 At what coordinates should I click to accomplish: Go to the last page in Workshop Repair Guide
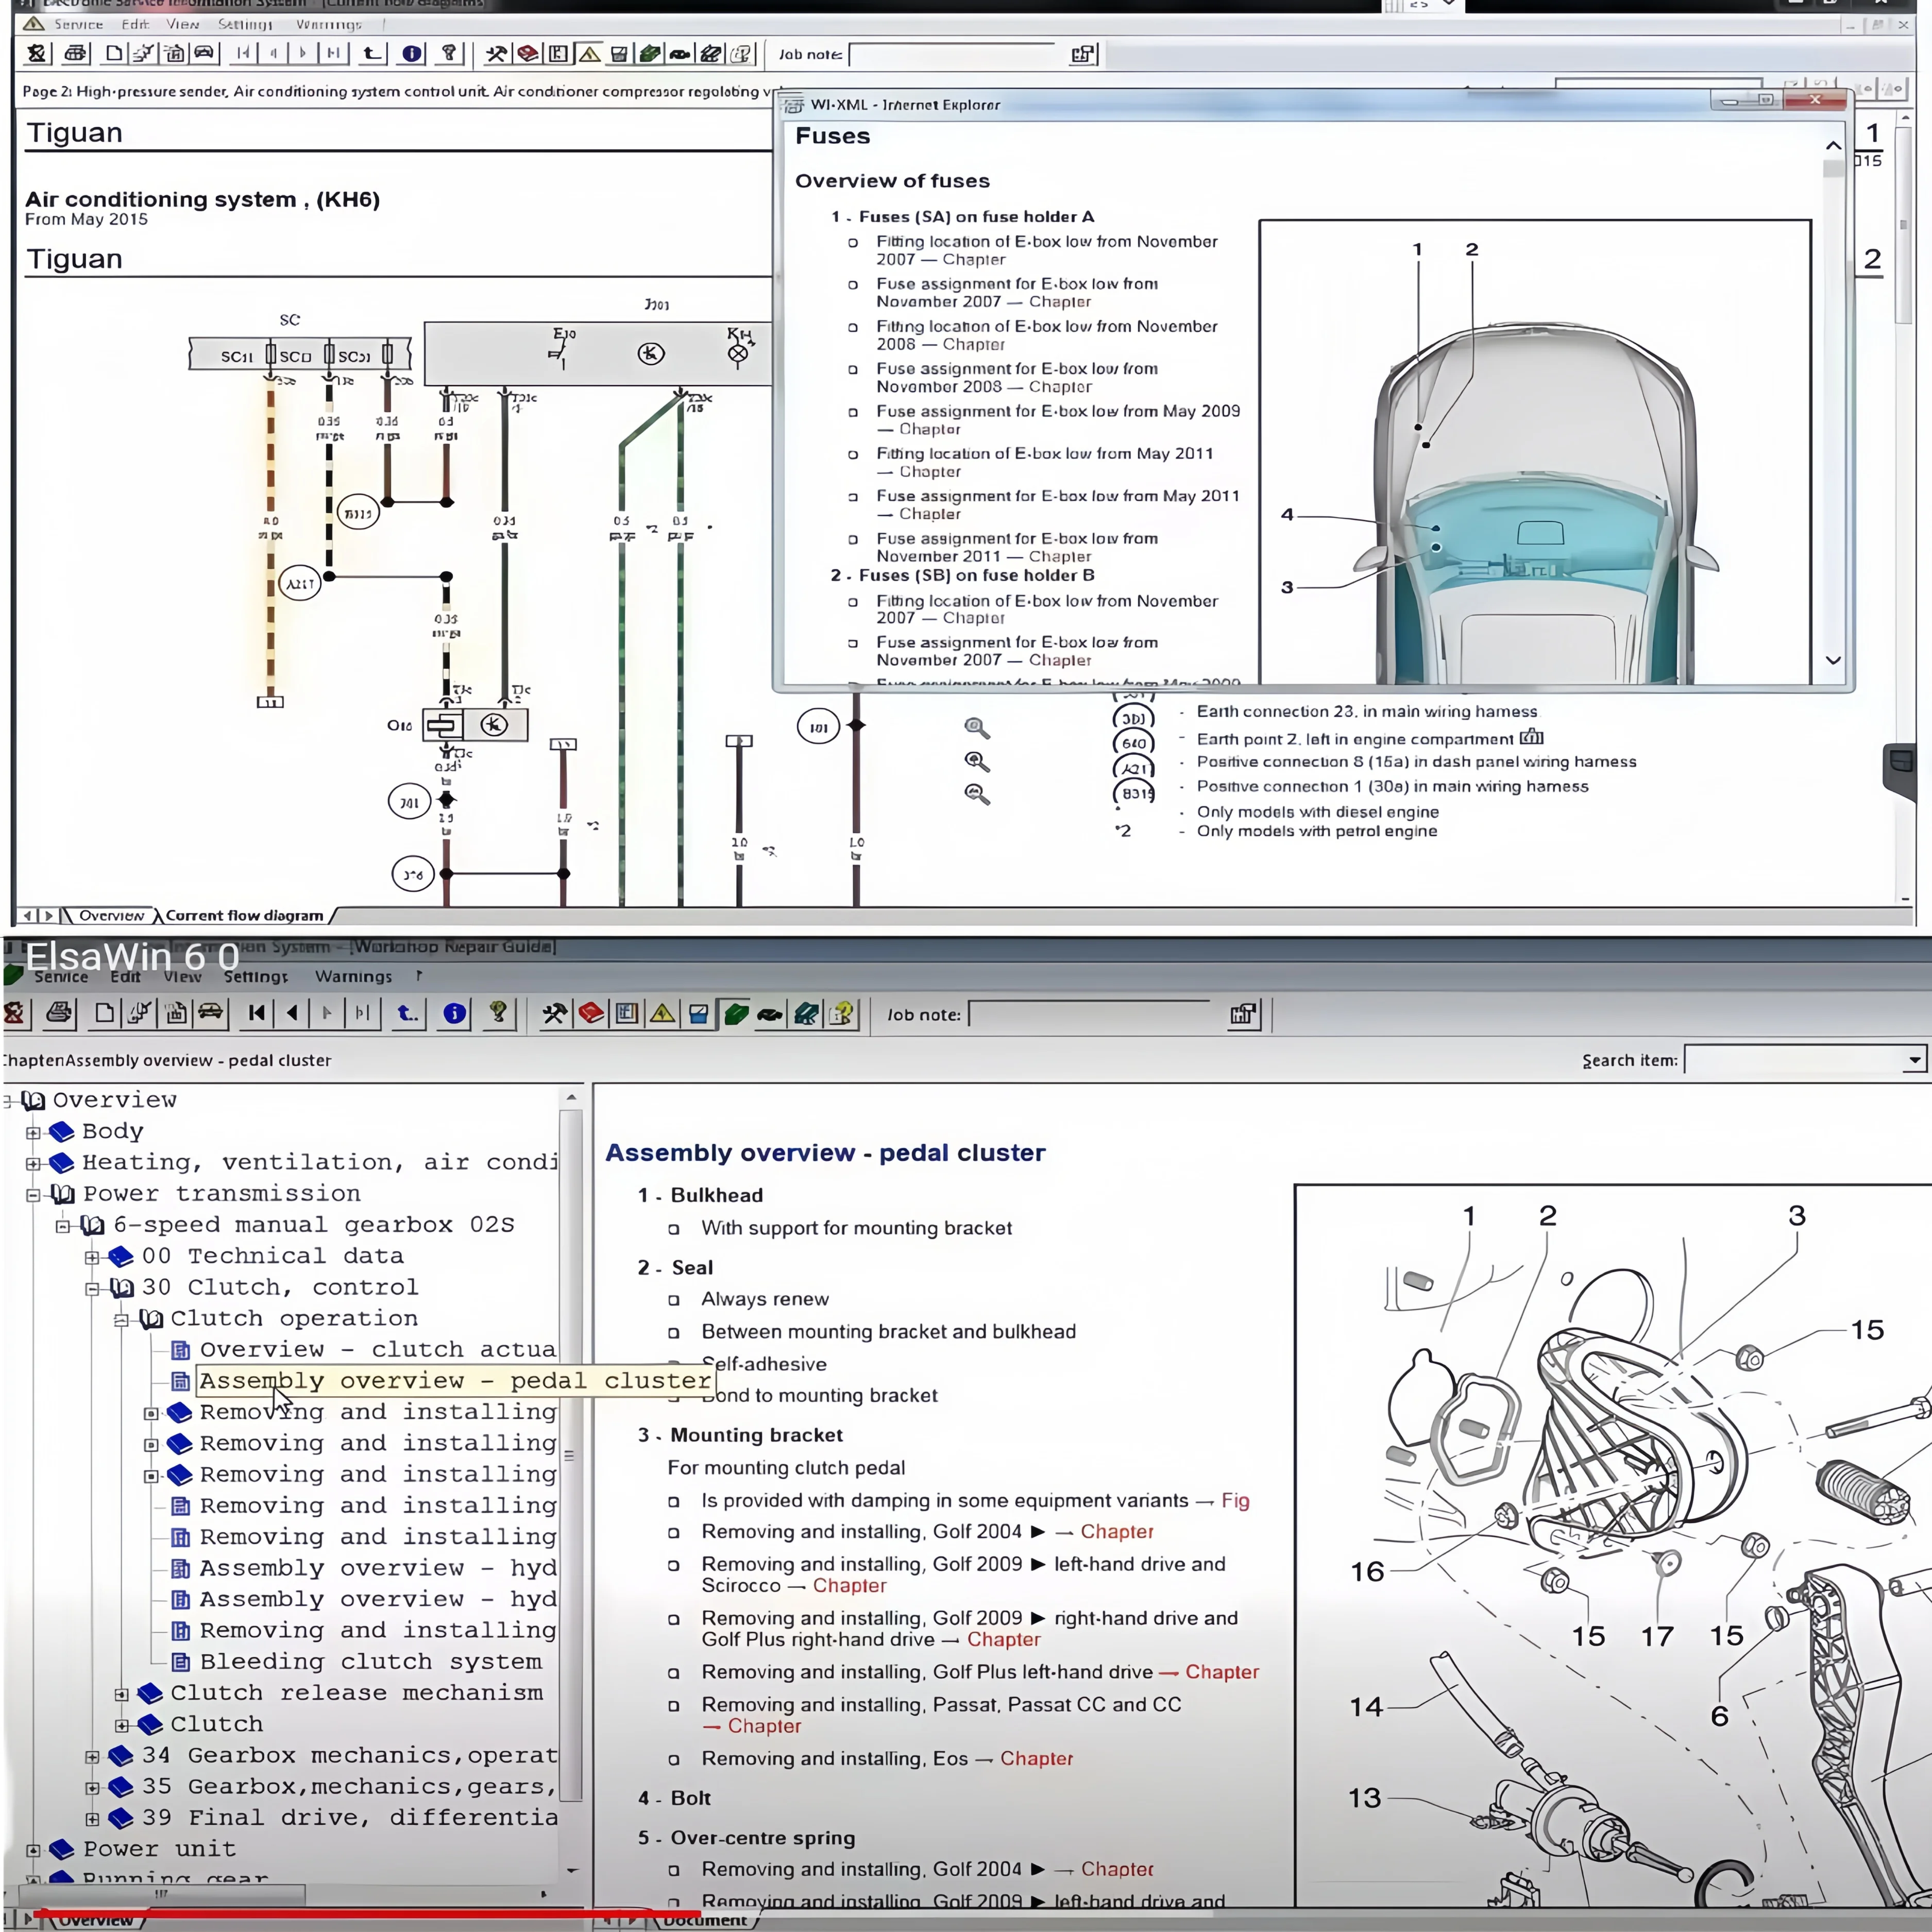(362, 1013)
